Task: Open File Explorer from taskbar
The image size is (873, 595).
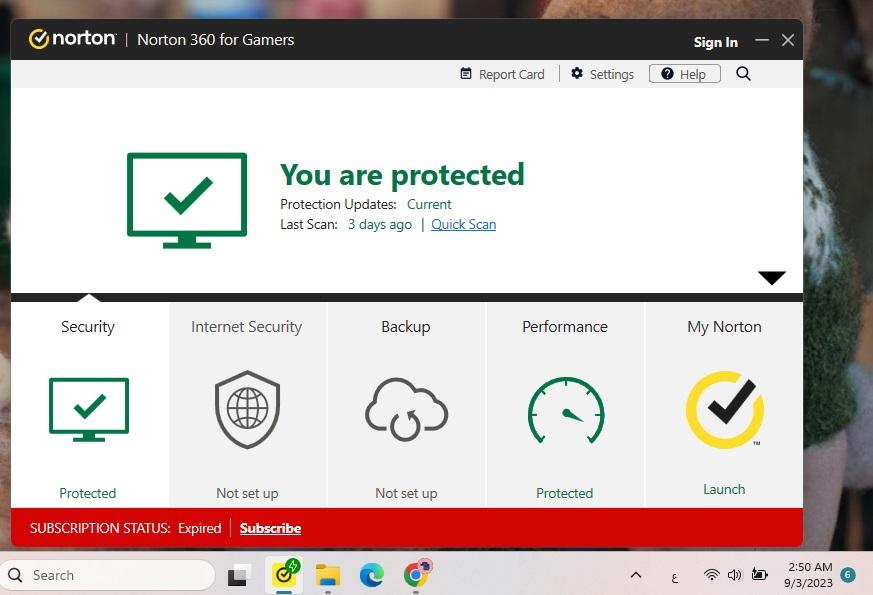Action: pos(327,575)
